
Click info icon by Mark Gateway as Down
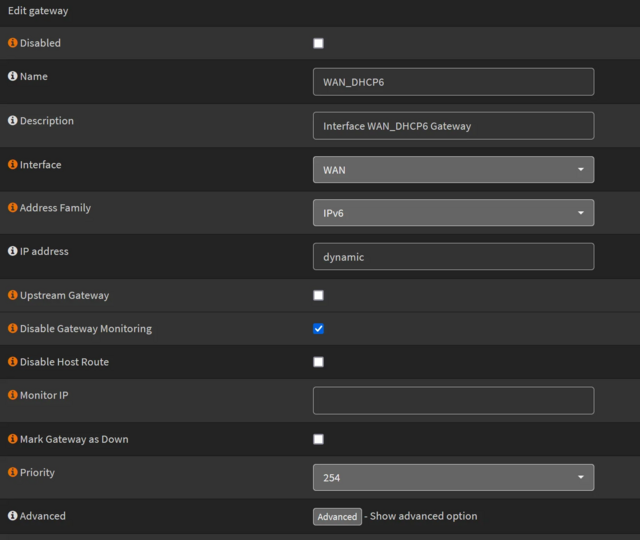[x=13, y=439]
